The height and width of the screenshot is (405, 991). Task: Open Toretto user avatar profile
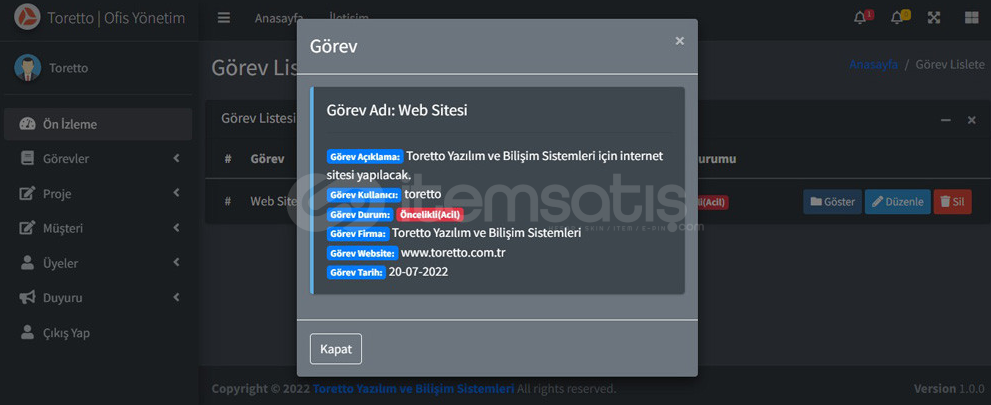tap(27, 68)
